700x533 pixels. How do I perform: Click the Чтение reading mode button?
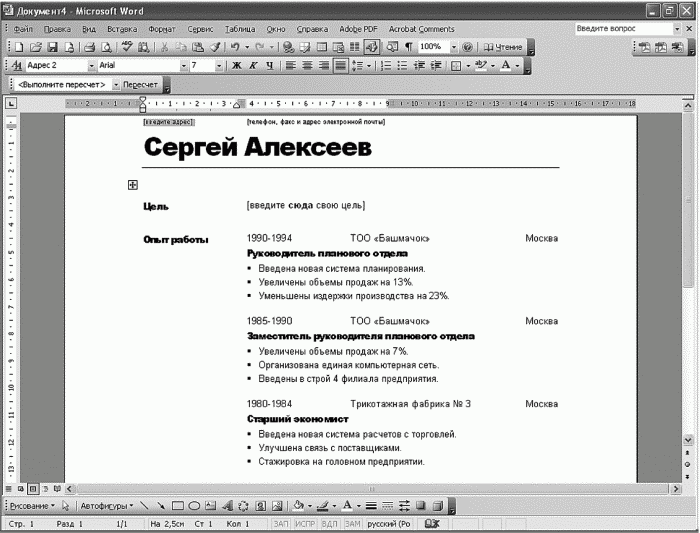(503, 47)
